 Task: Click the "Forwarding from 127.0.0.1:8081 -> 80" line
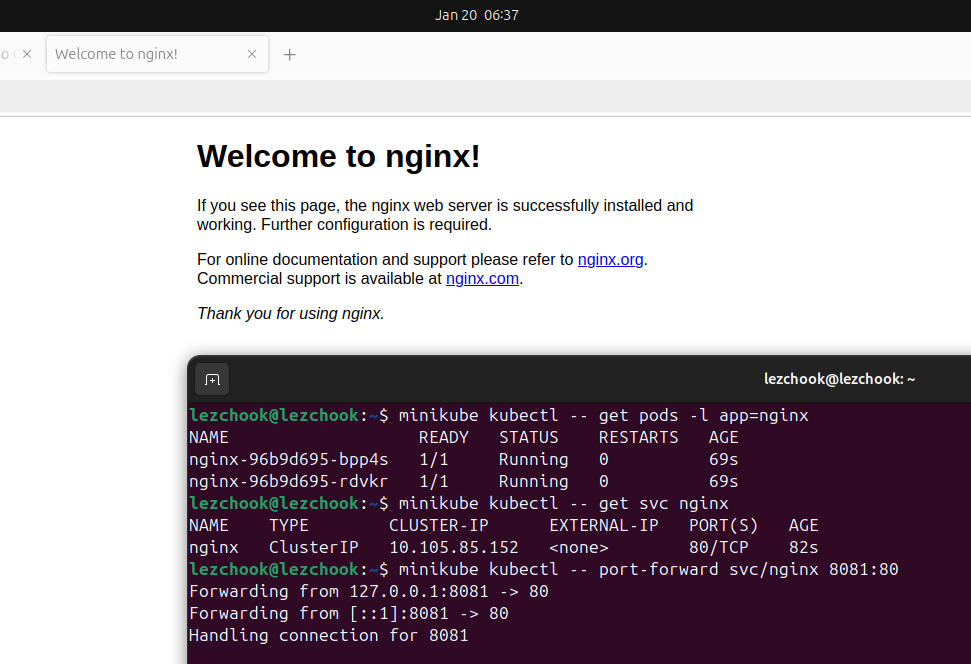click(369, 592)
